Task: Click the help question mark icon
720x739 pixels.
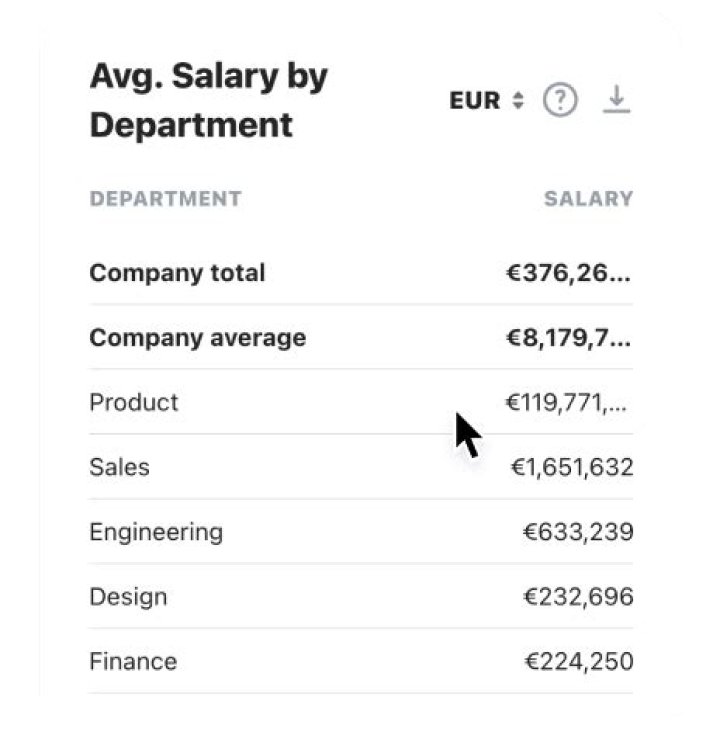Action: click(560, 101)
